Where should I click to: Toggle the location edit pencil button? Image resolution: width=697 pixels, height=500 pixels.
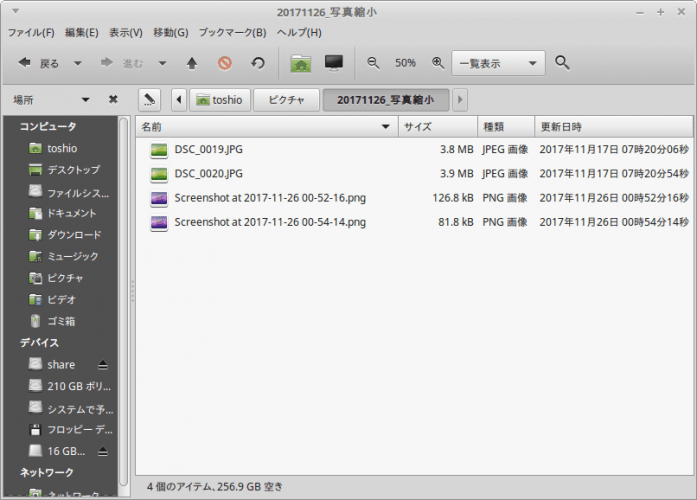[150, 99]
